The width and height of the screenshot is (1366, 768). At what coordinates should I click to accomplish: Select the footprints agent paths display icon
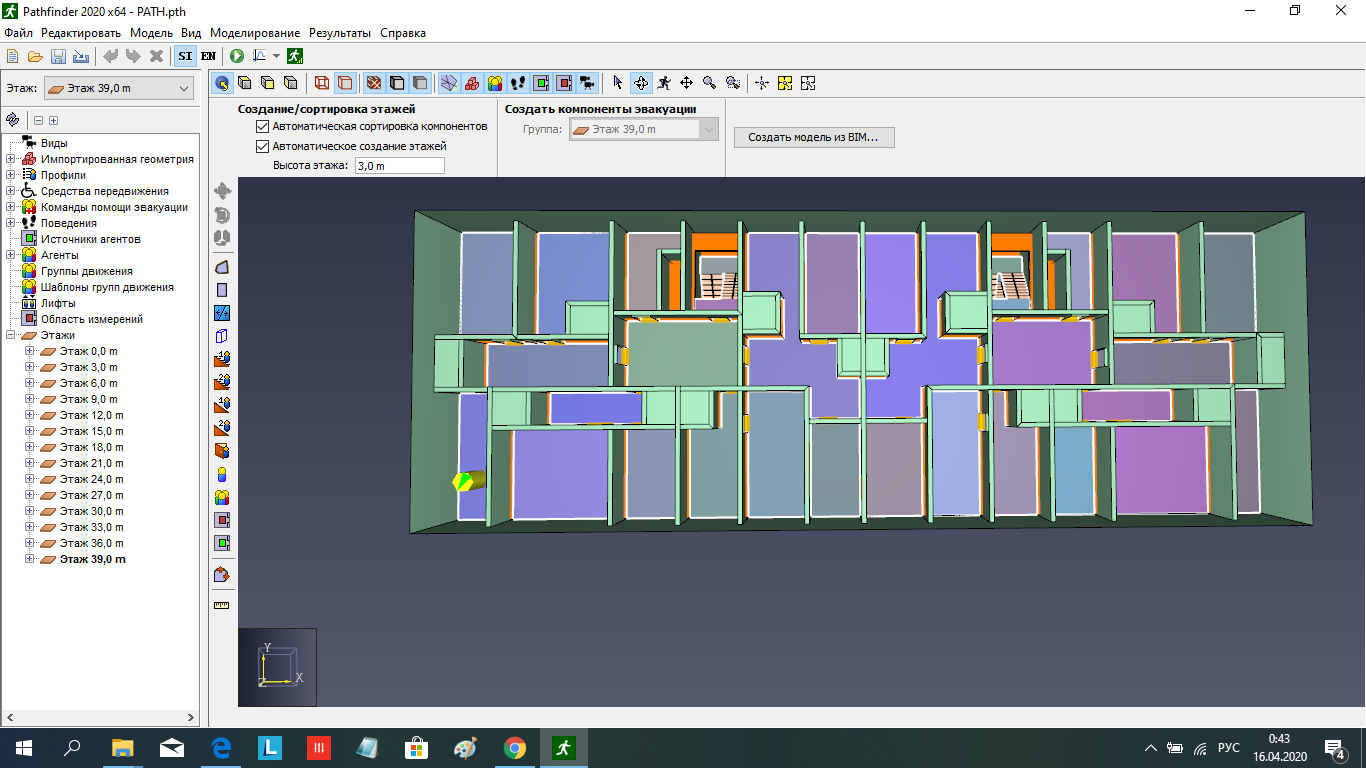pyautogui.click(x=518, y=83)
